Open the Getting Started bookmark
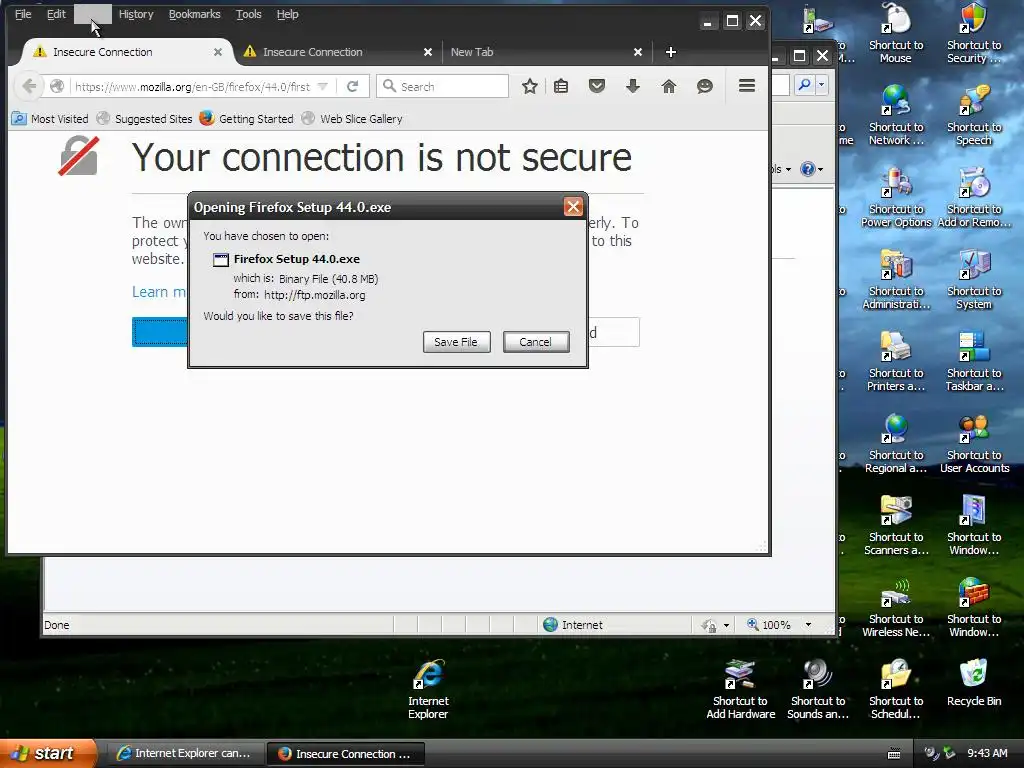 246,119
